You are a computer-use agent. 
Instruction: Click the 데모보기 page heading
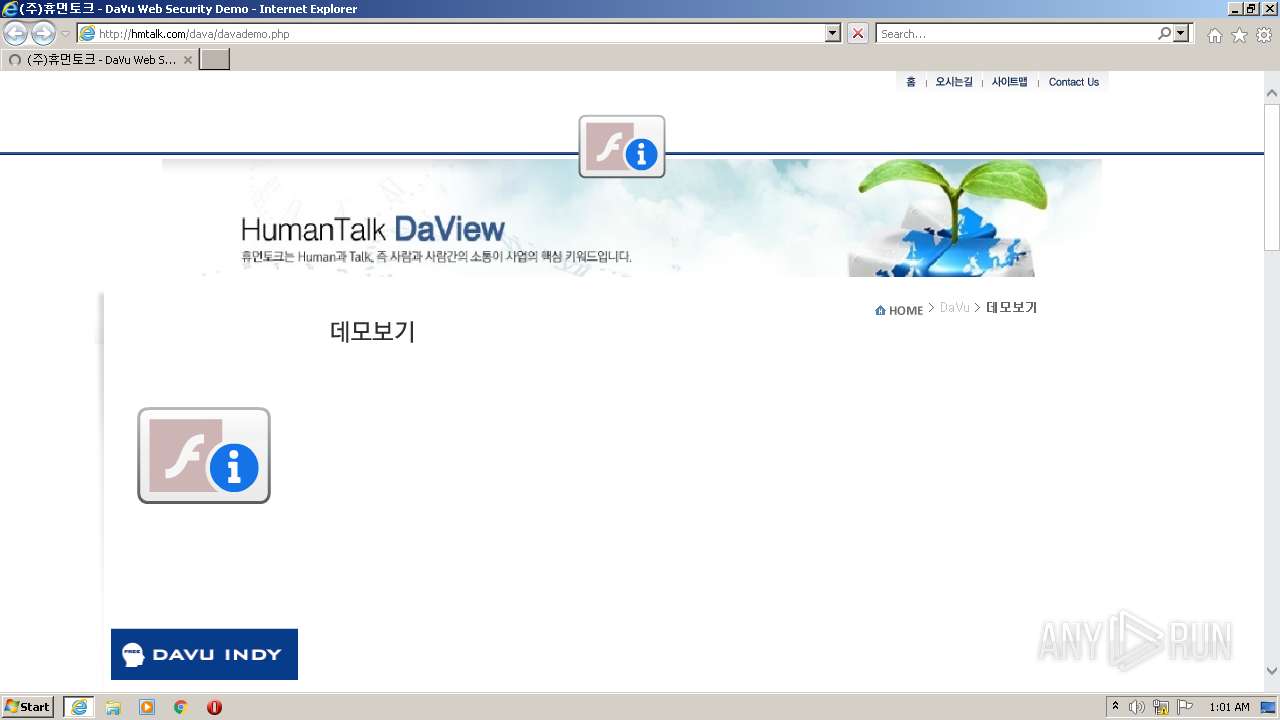point(372,331)
